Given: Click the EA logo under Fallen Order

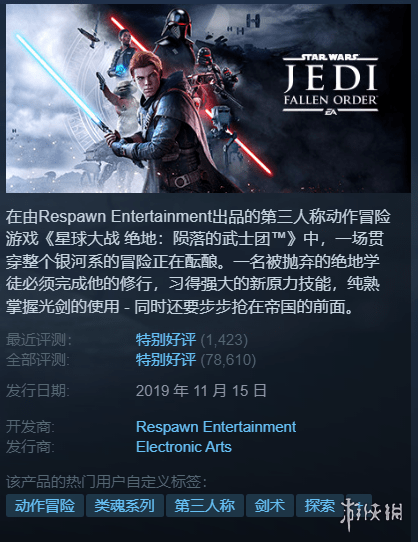Looking at the screenshot, I should point(330,112).
